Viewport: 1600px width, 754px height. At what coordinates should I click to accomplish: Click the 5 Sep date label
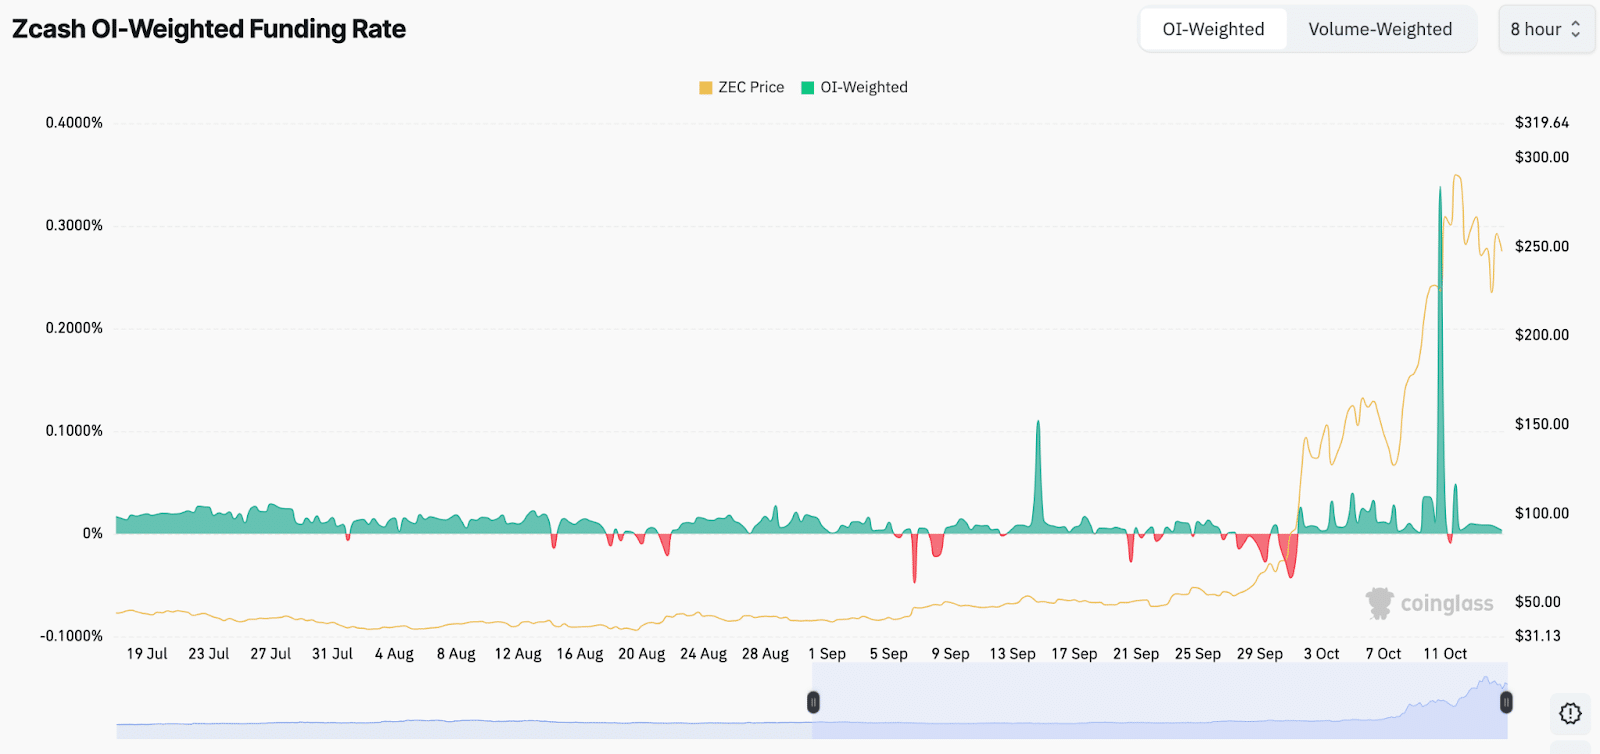point(889,654)
